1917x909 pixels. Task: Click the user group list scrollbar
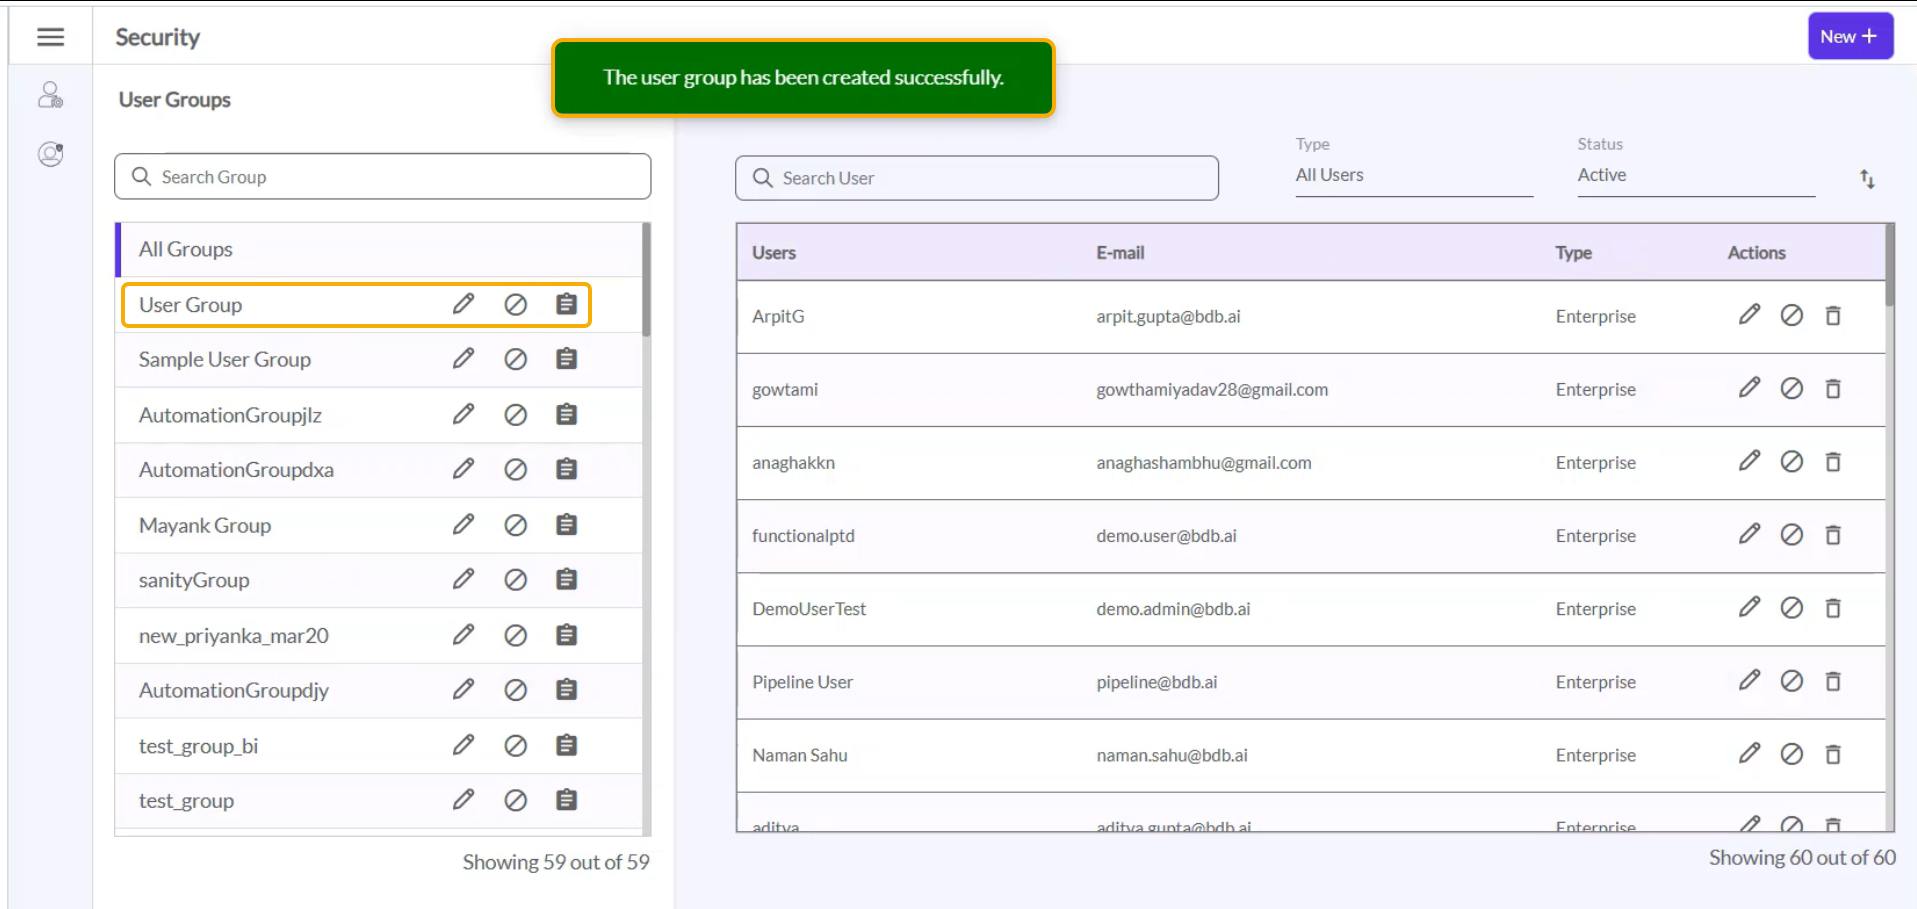646,282
